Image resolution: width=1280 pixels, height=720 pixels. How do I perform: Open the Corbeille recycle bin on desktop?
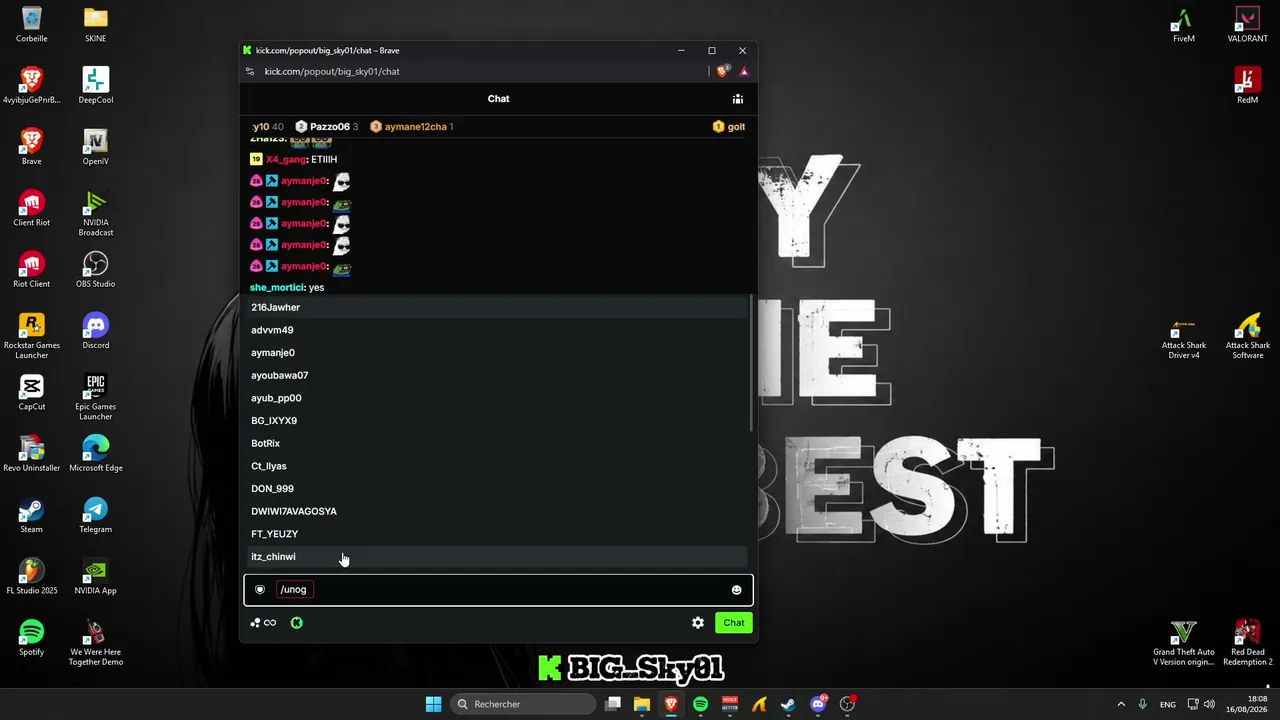point(32,26)
